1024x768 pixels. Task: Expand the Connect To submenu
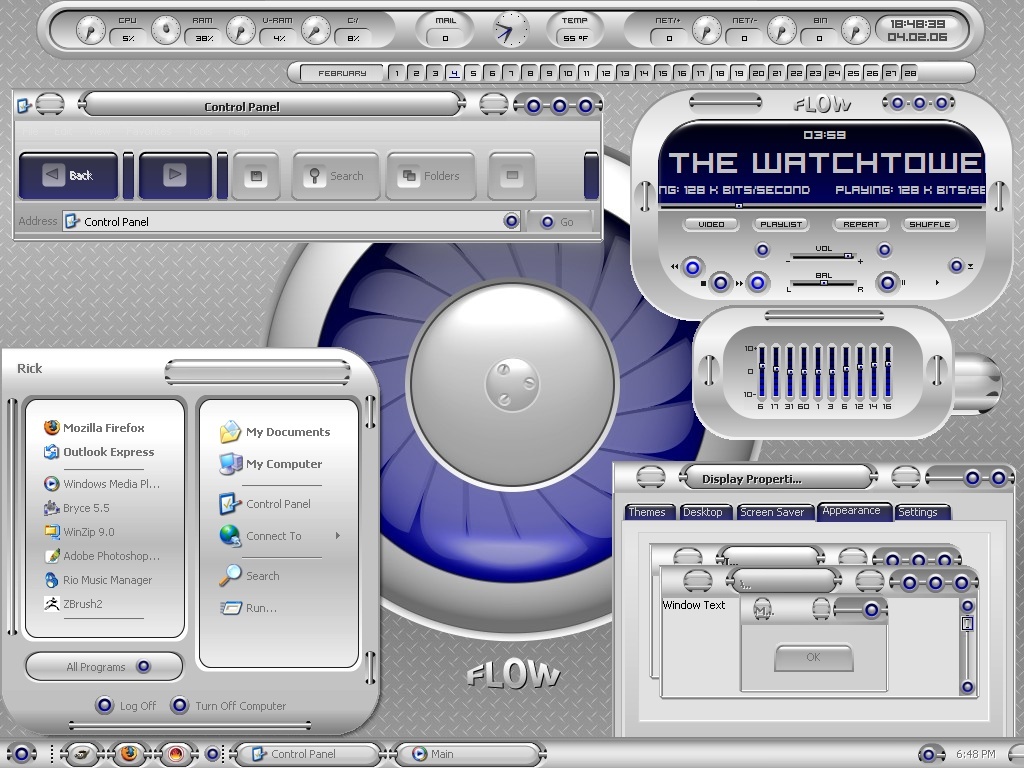pyautogui.click(x=337, y=536)
